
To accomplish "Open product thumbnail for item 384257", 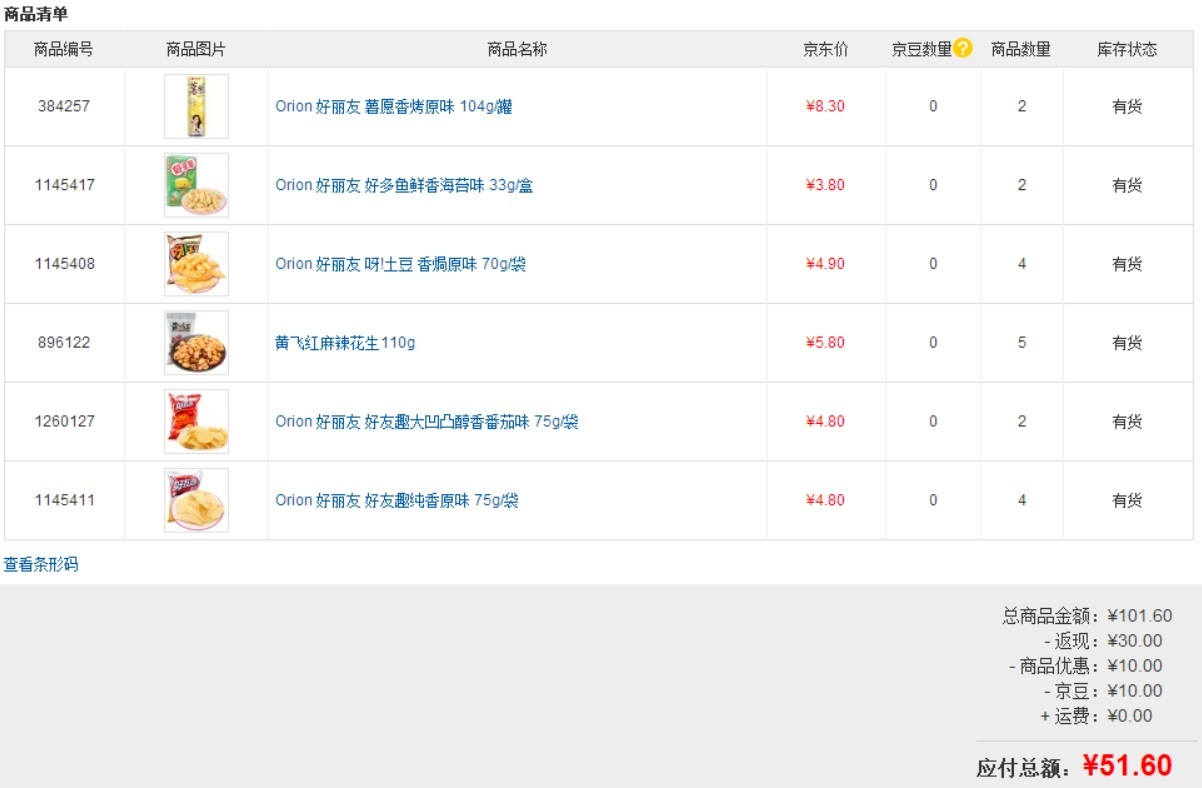I will (x=196, y=106).
